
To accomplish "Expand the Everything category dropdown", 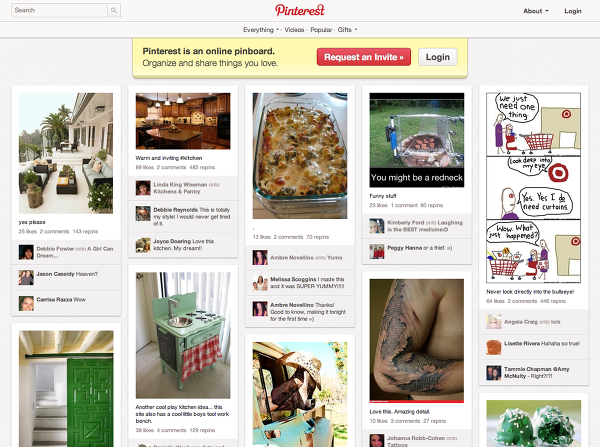I will tap(261, 30).
